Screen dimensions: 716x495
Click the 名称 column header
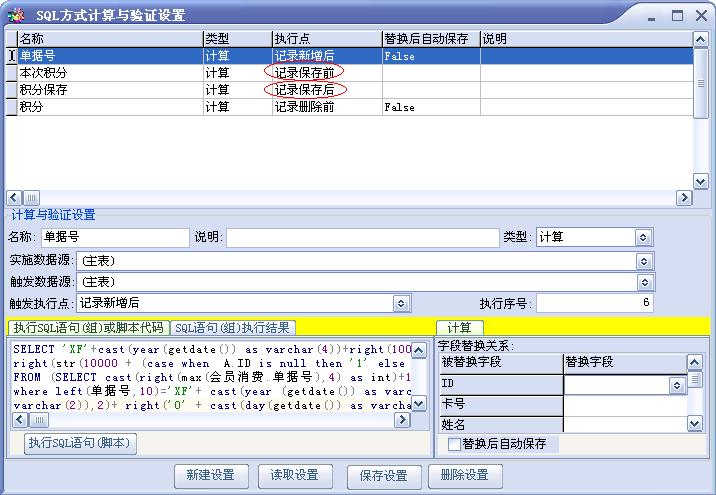pos(110,39)
